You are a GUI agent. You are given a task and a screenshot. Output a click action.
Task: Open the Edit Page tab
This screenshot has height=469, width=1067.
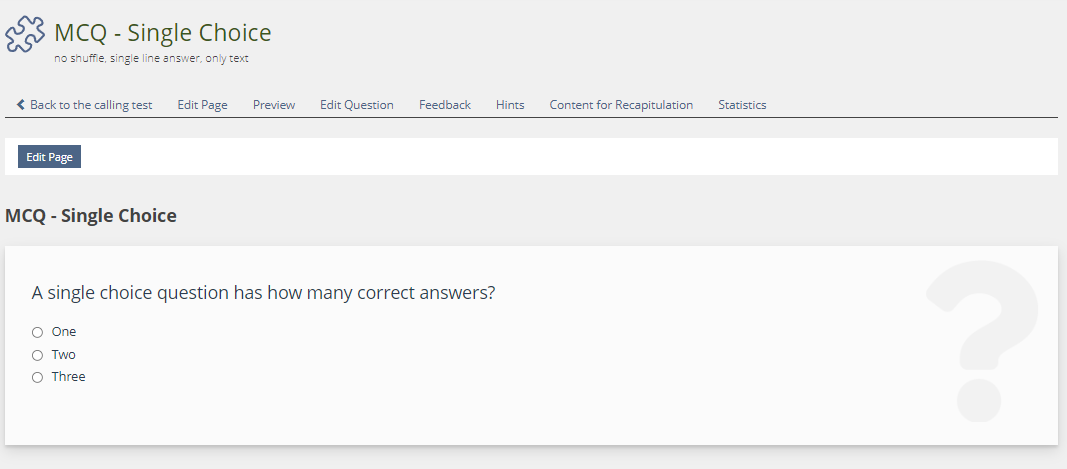(x=202, y=105)
